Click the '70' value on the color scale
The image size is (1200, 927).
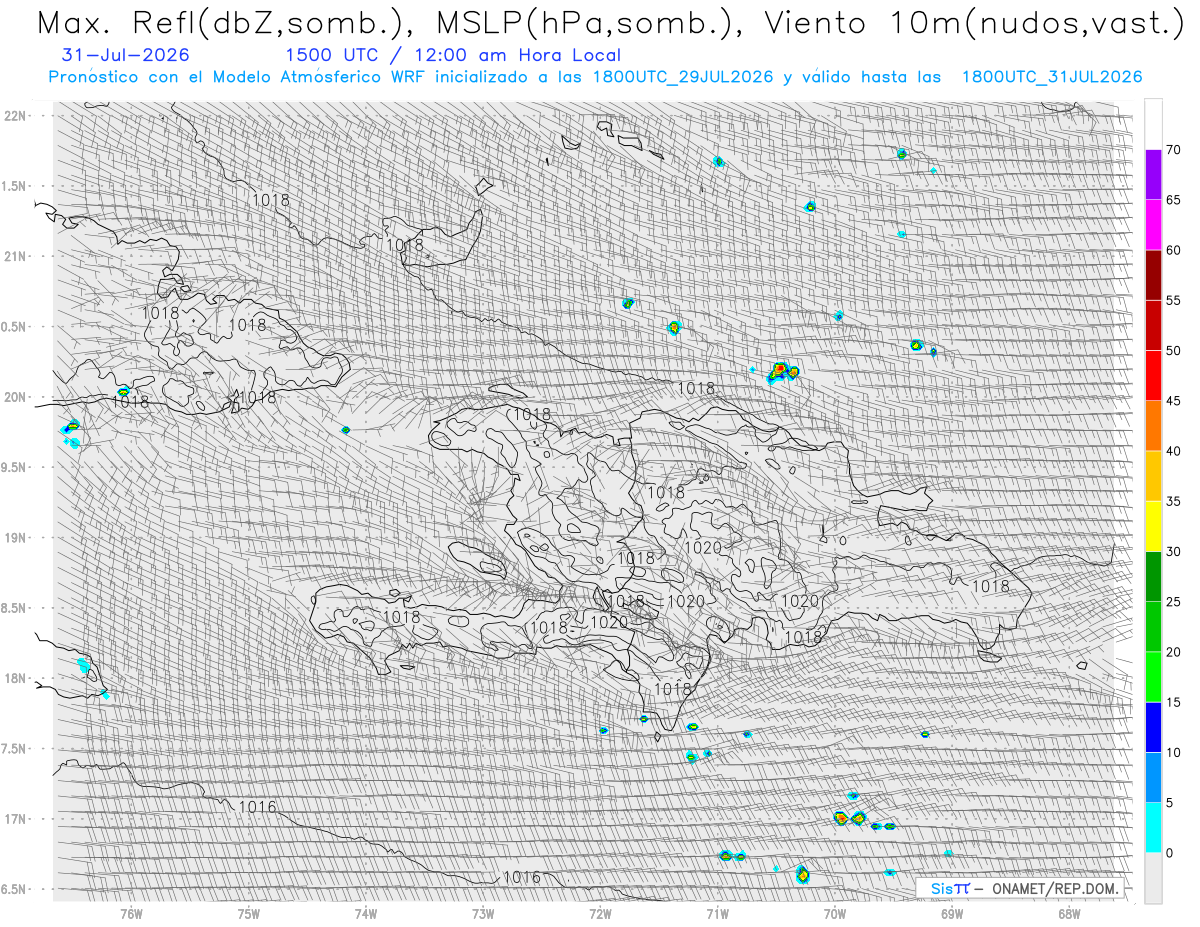pyautogui.click(x=1174, y=150)
